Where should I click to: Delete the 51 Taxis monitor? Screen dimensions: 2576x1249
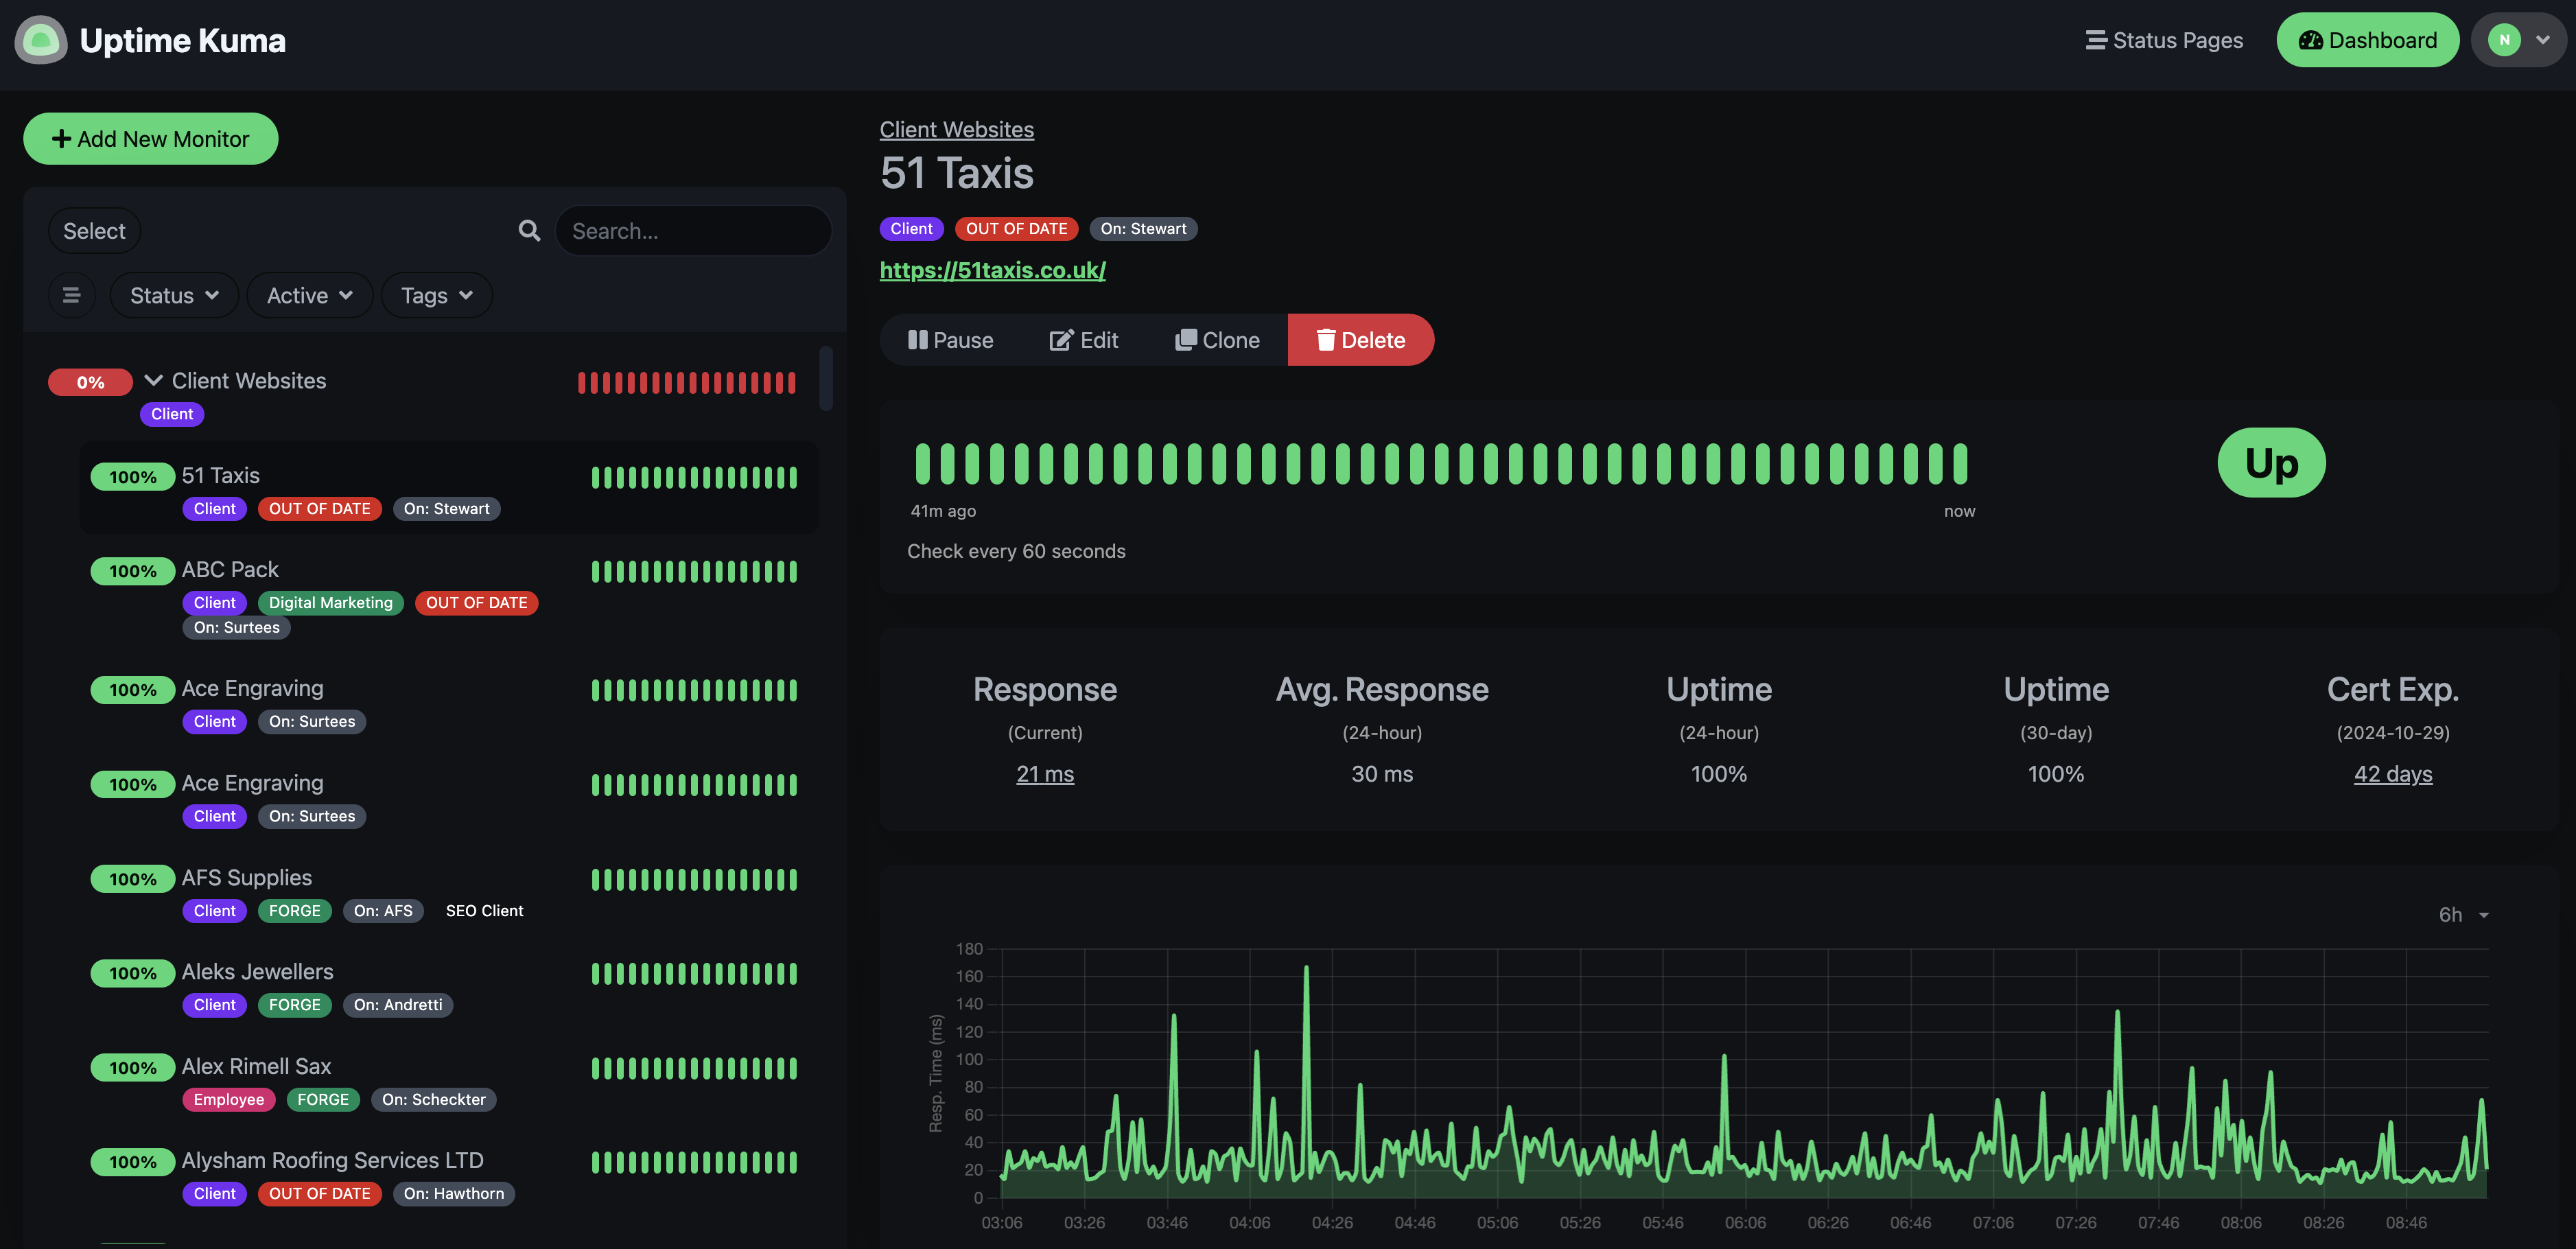pos(1360,340)
